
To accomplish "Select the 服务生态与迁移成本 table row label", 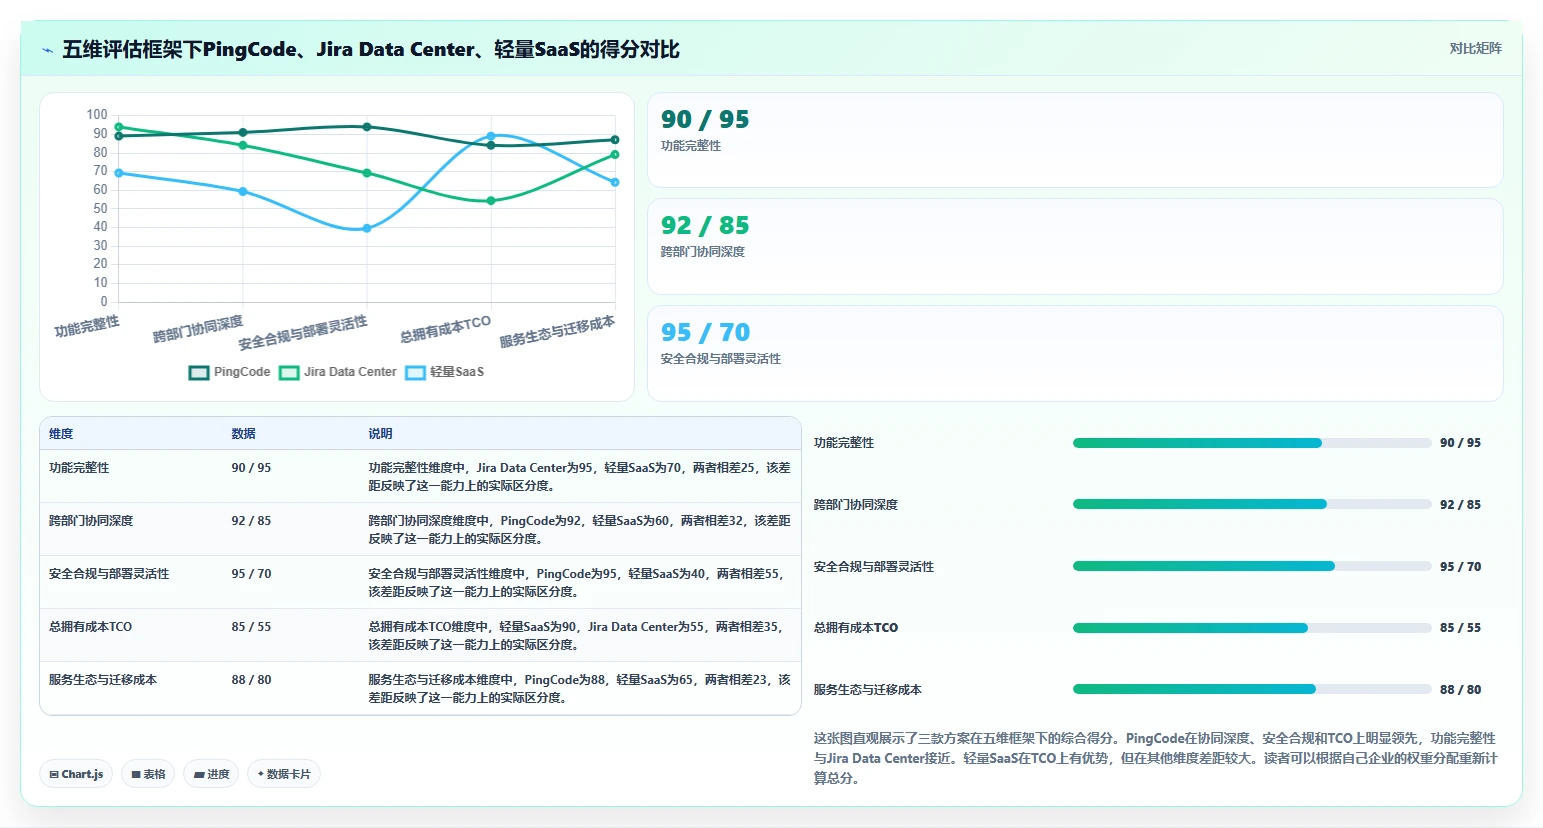I will [x=103, y=680].
